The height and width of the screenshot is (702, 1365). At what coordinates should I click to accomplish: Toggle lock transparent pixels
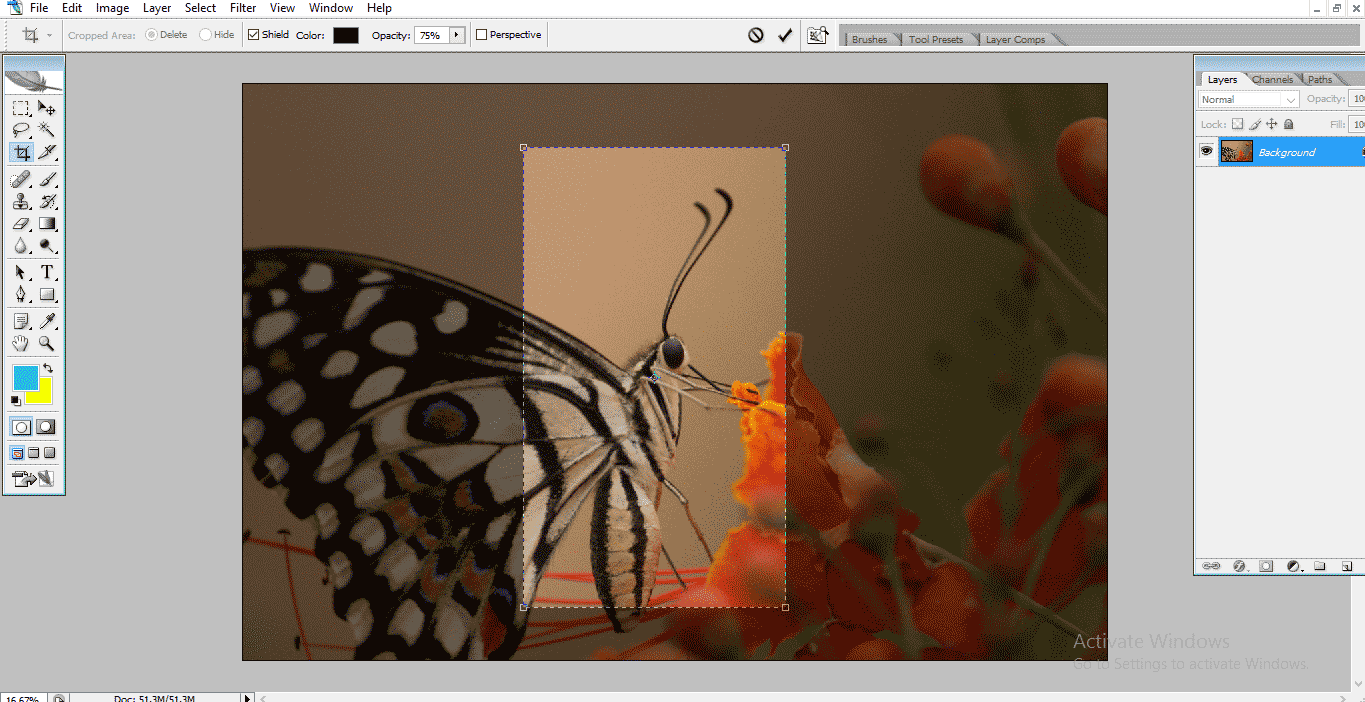pos(1237,124)
